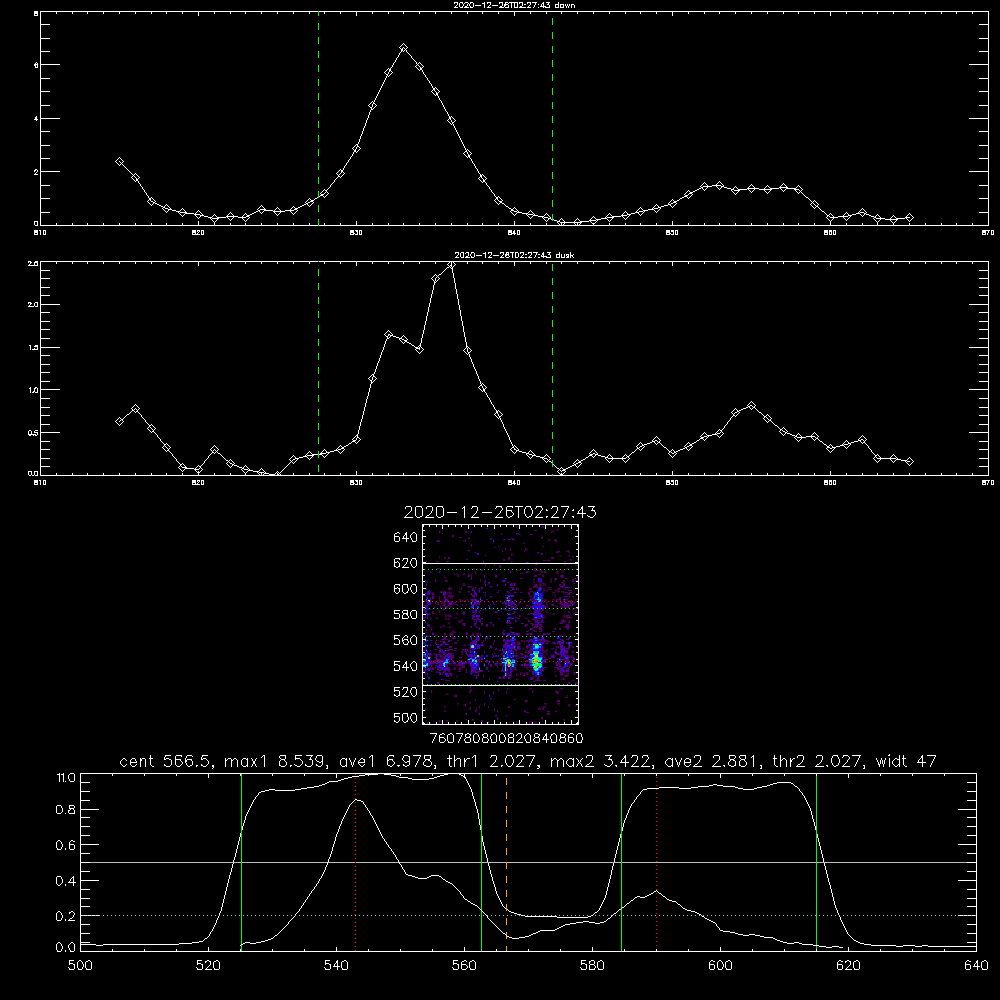The image size is (1000, 1000).
Task: Click the 'widt 47' value
Action: (x=906, y=761)
